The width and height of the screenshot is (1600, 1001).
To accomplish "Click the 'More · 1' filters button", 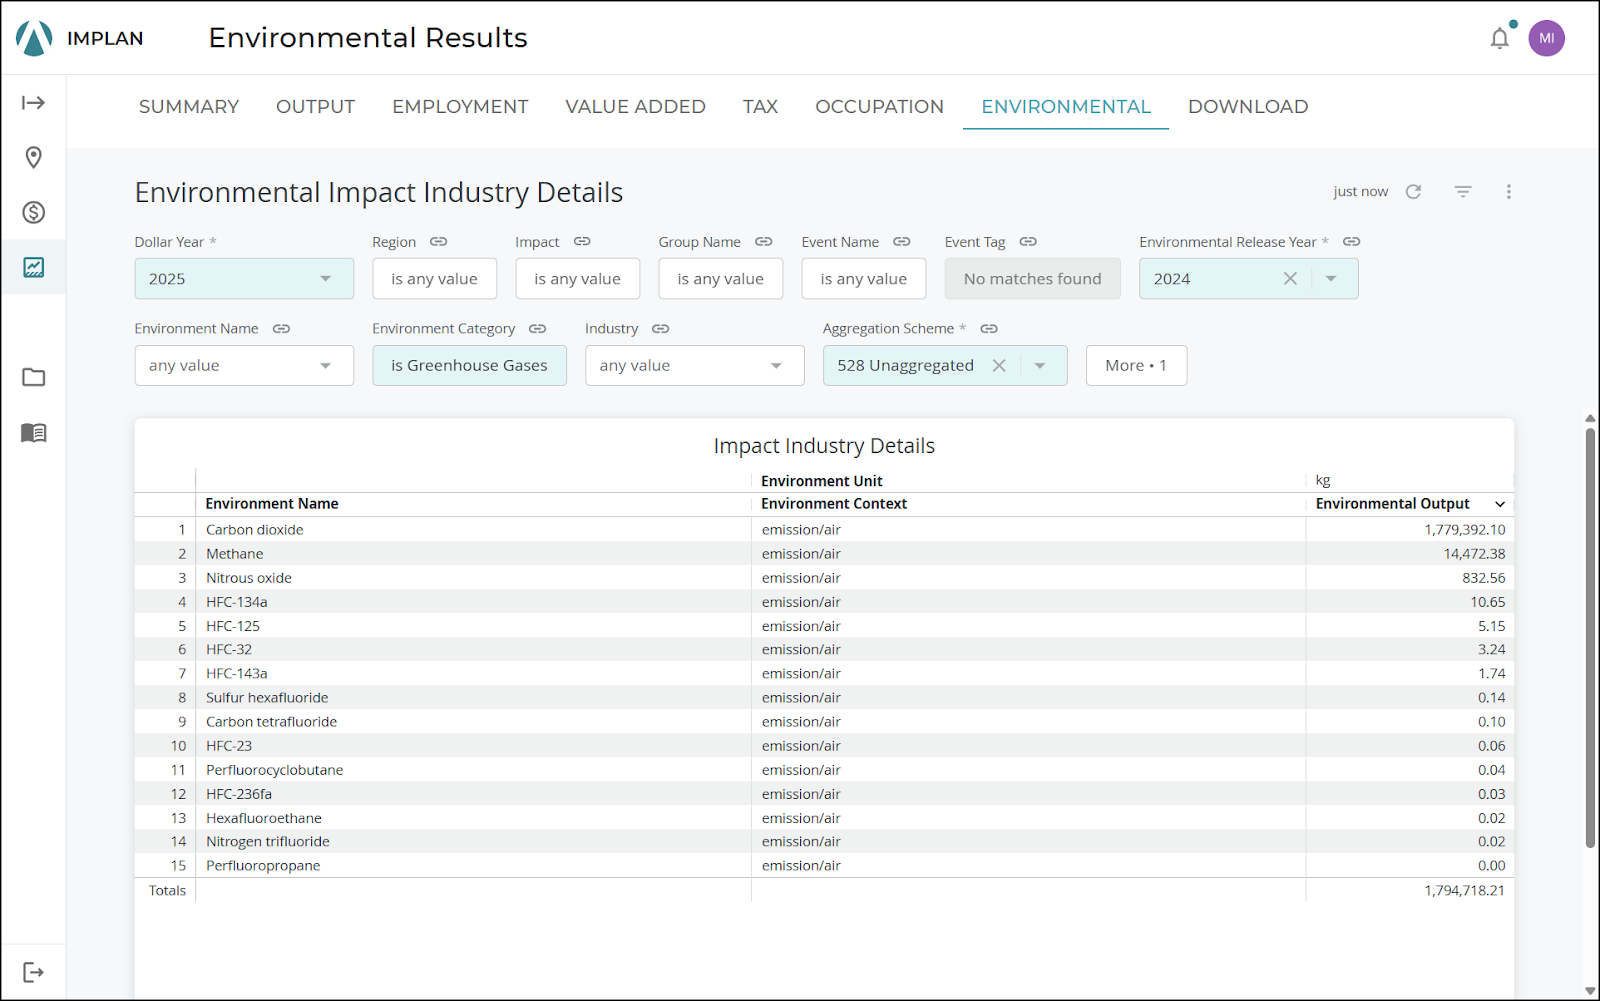I will (x=1135, y=365).
